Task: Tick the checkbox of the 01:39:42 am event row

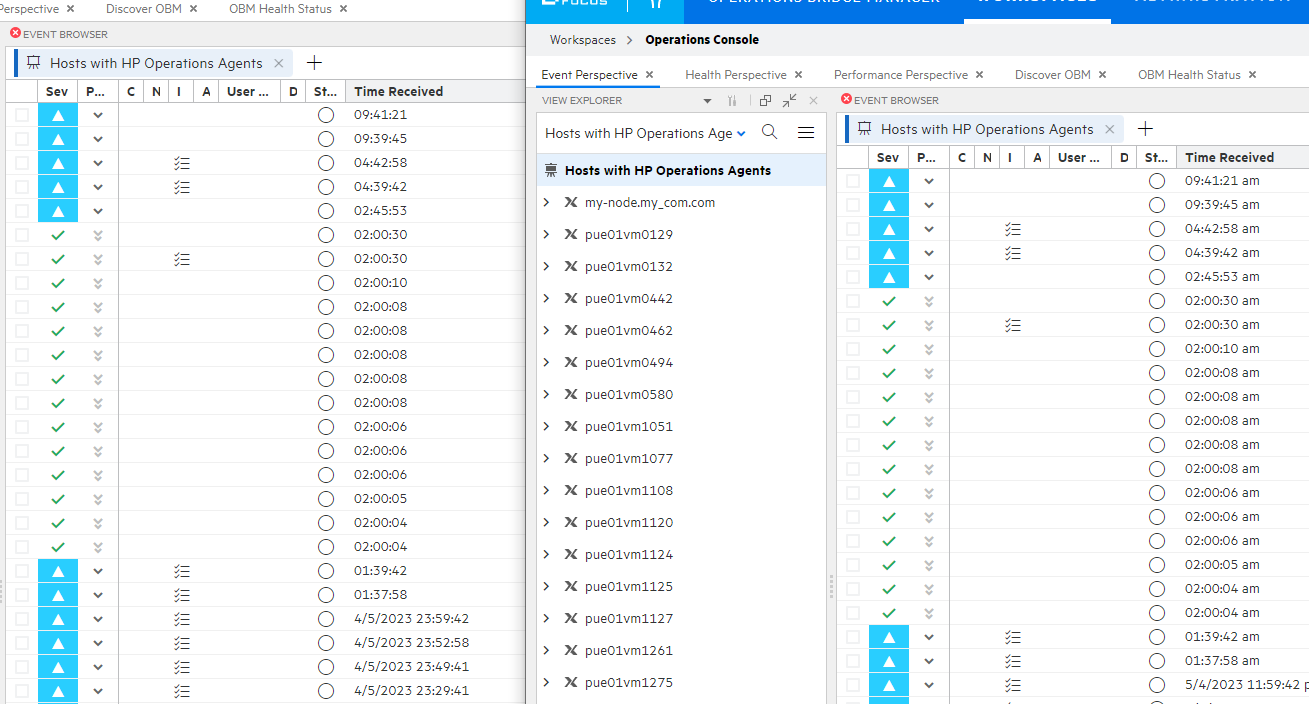Action: point(852,636)
